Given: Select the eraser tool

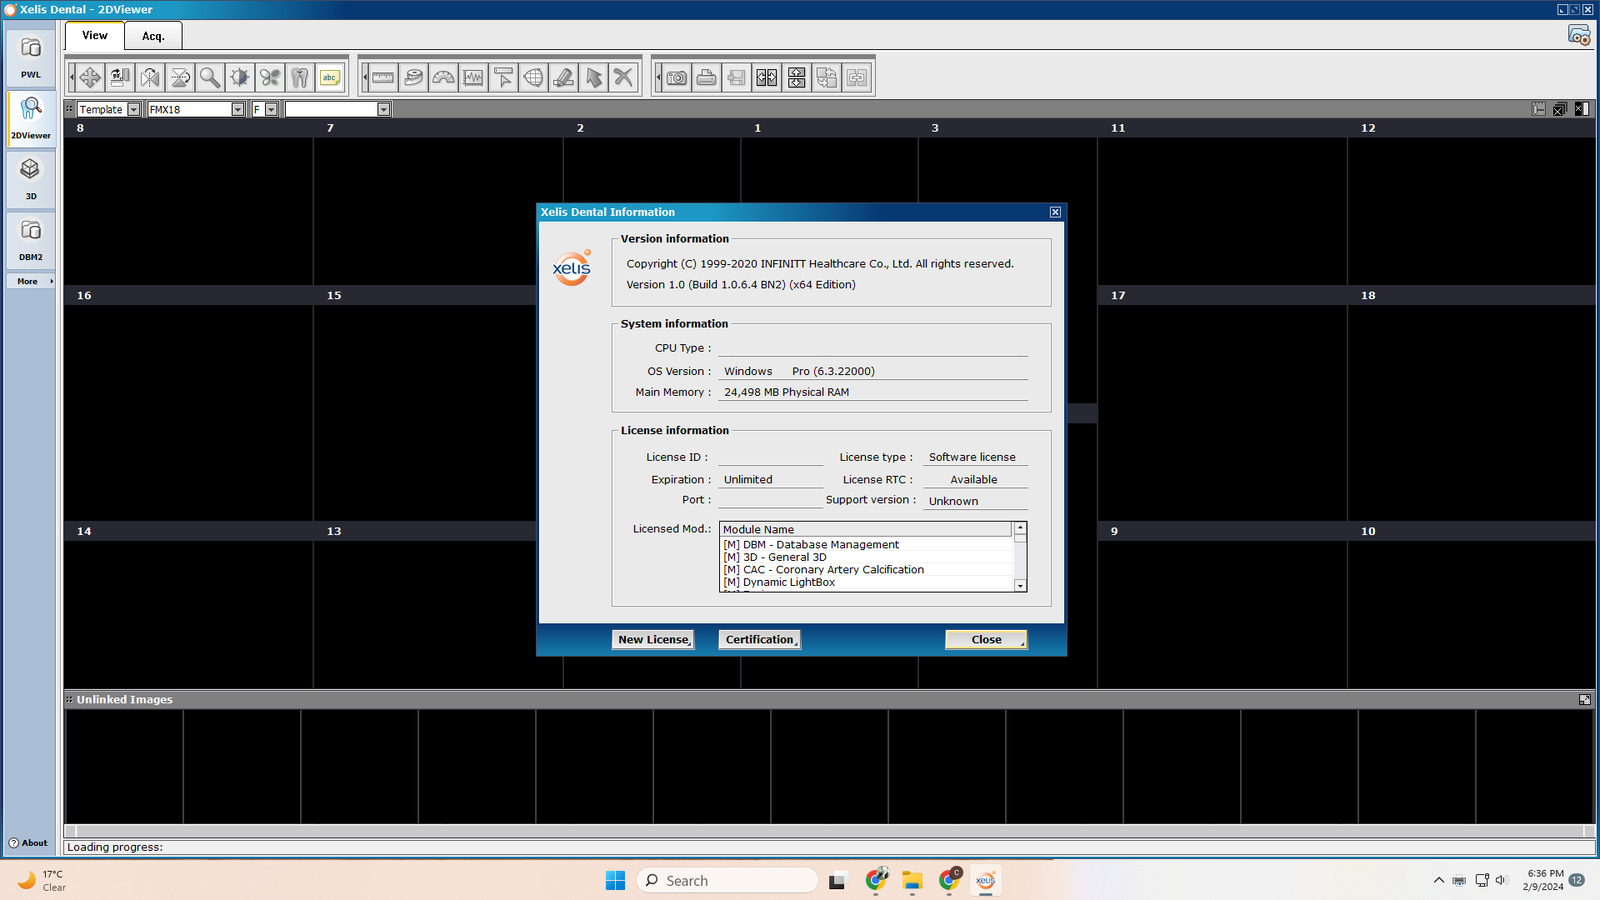Looking at the screenshot, I should point(563,77).
